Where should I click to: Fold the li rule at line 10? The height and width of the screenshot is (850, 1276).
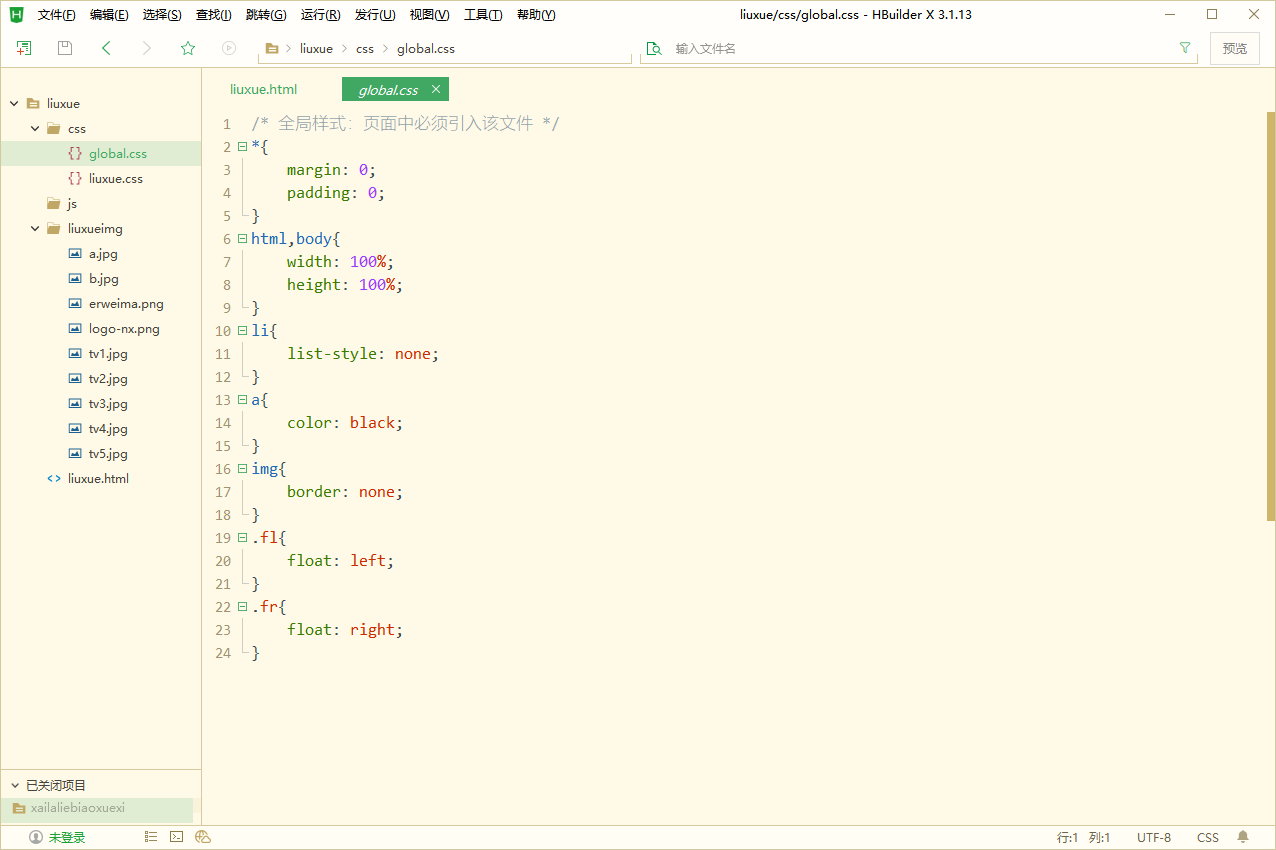[x=242, y=331]
